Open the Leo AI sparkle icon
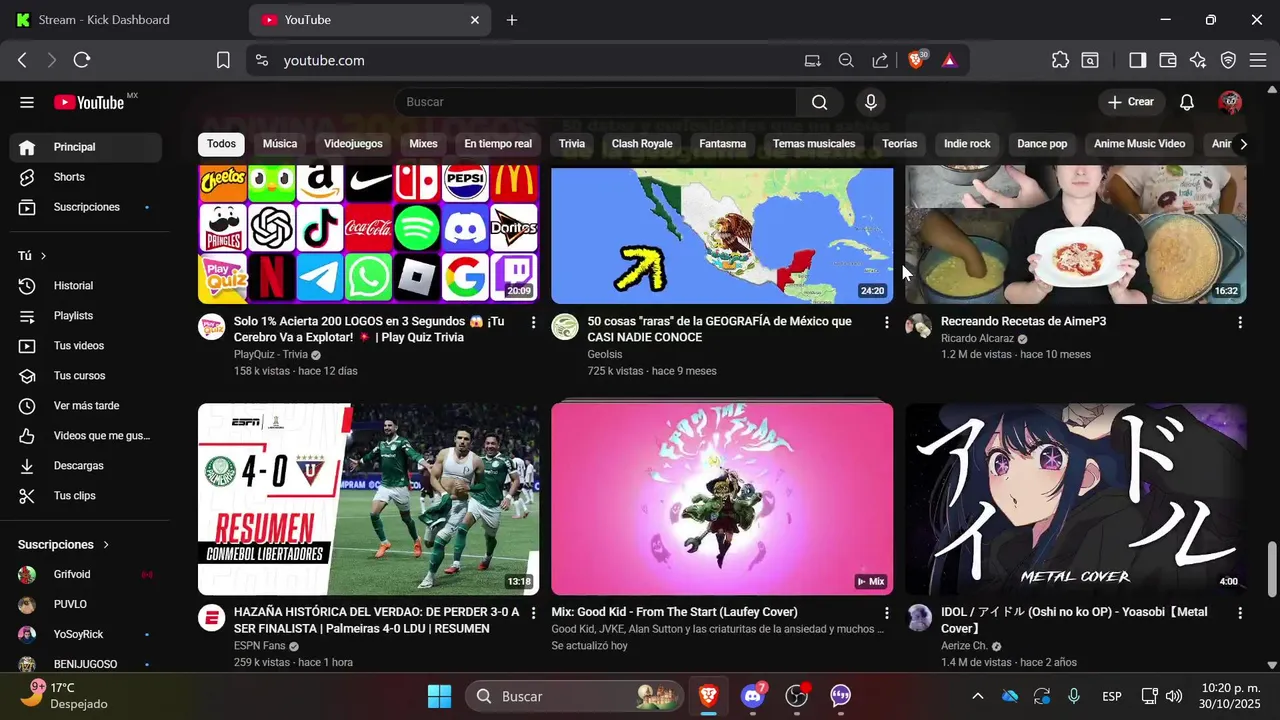The width and height of the screenshot is (1280, 720). tap(1198, 60)
